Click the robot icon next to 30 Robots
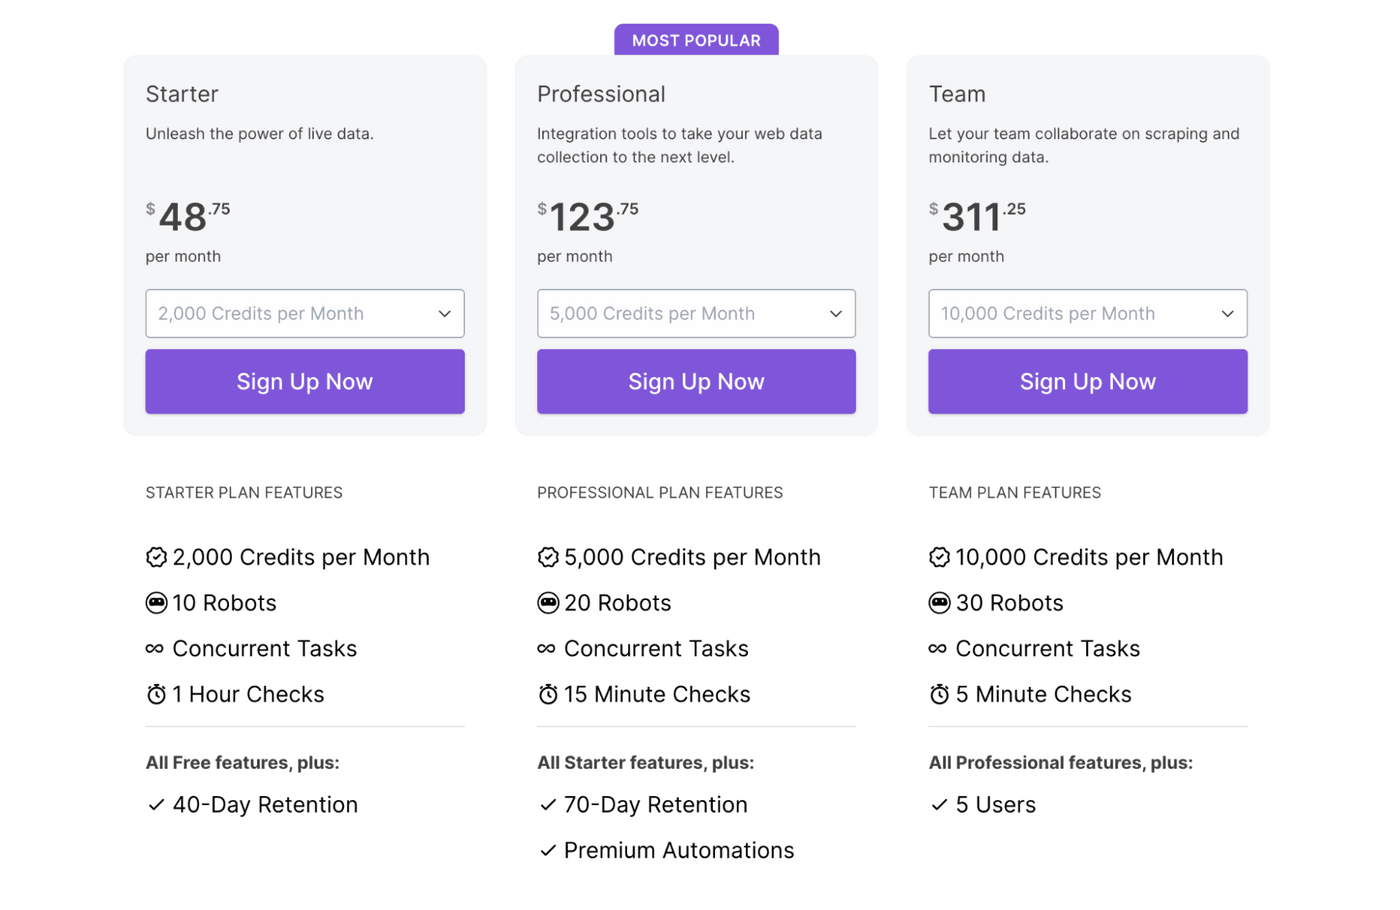This screenshot has height=910, width=1400. (x=939, y=603)
